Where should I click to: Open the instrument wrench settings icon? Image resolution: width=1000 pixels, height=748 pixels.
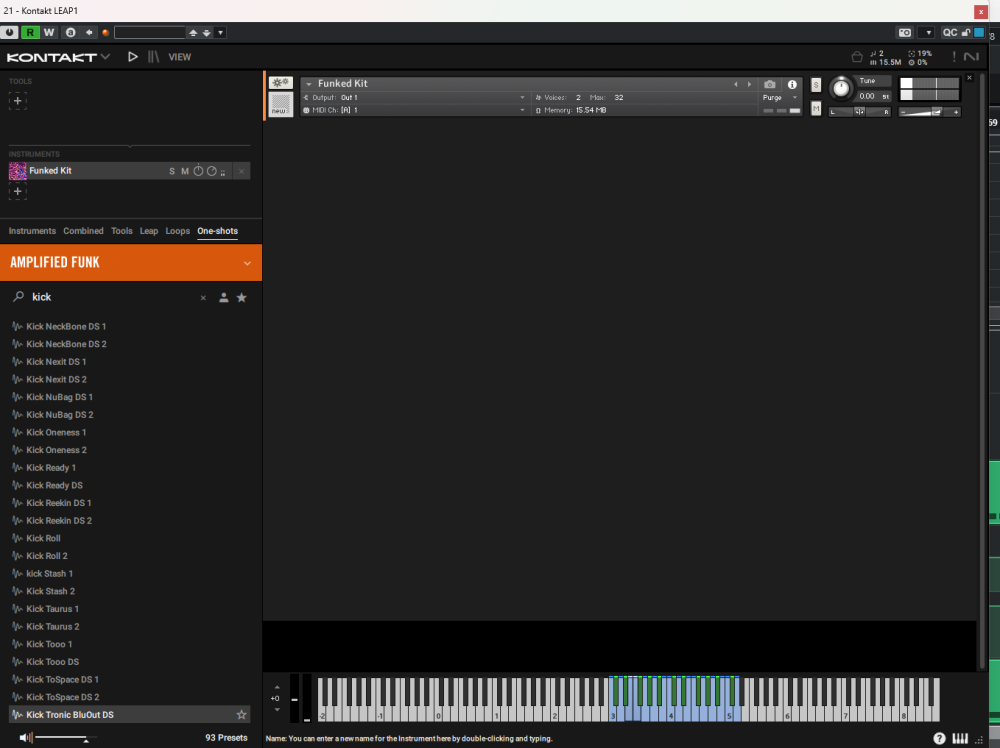pyautogui.click(x=280, y=82)
